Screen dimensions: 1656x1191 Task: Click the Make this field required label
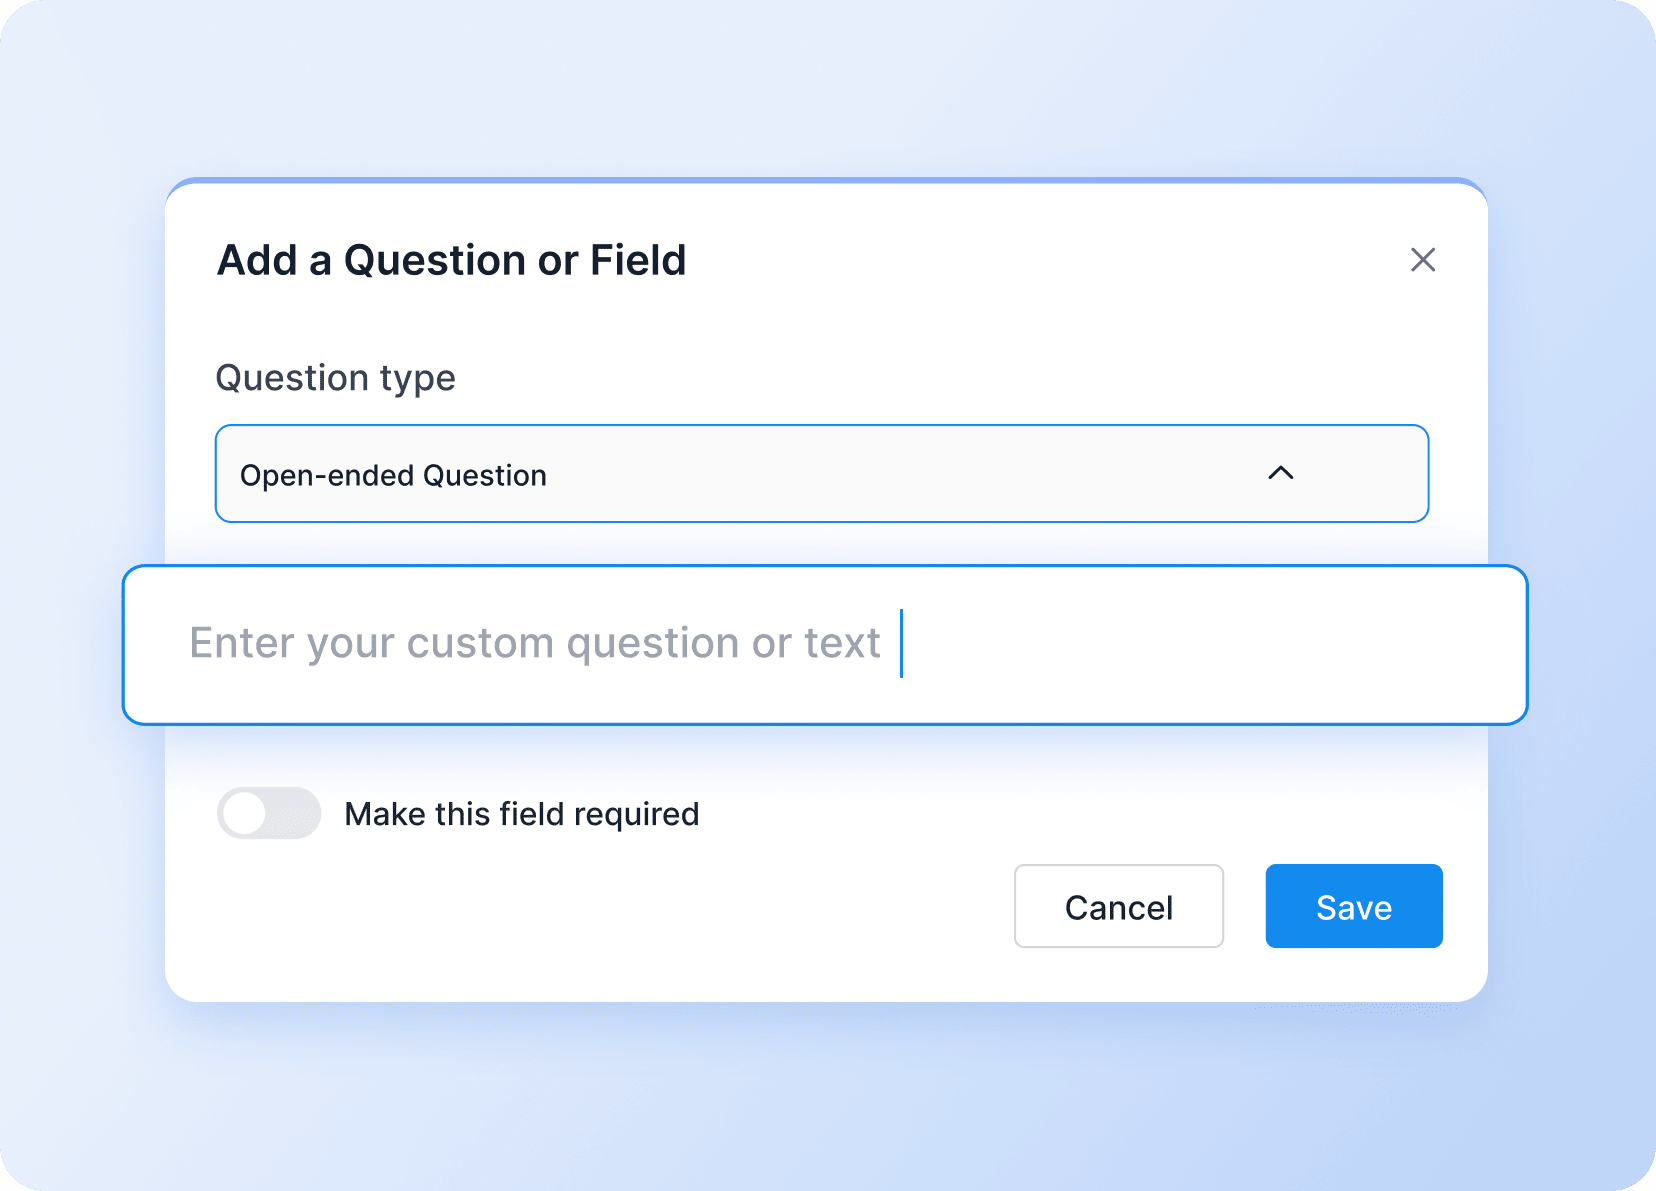coord(521,814)
